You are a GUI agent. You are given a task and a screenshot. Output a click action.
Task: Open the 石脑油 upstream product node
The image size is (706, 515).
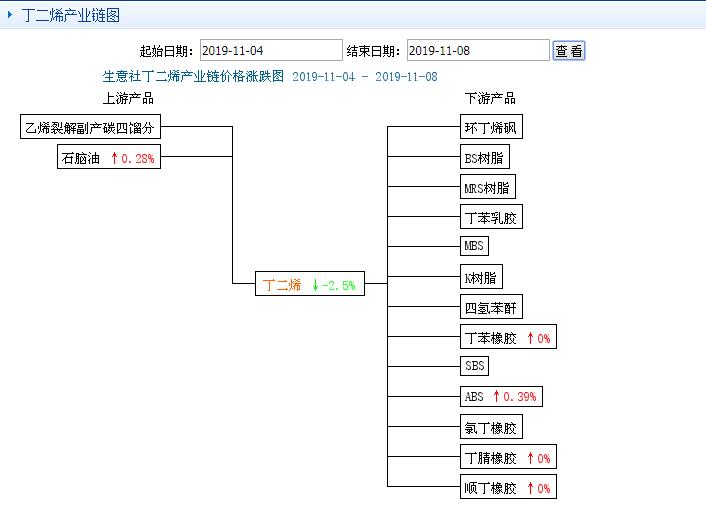[109, 157]
